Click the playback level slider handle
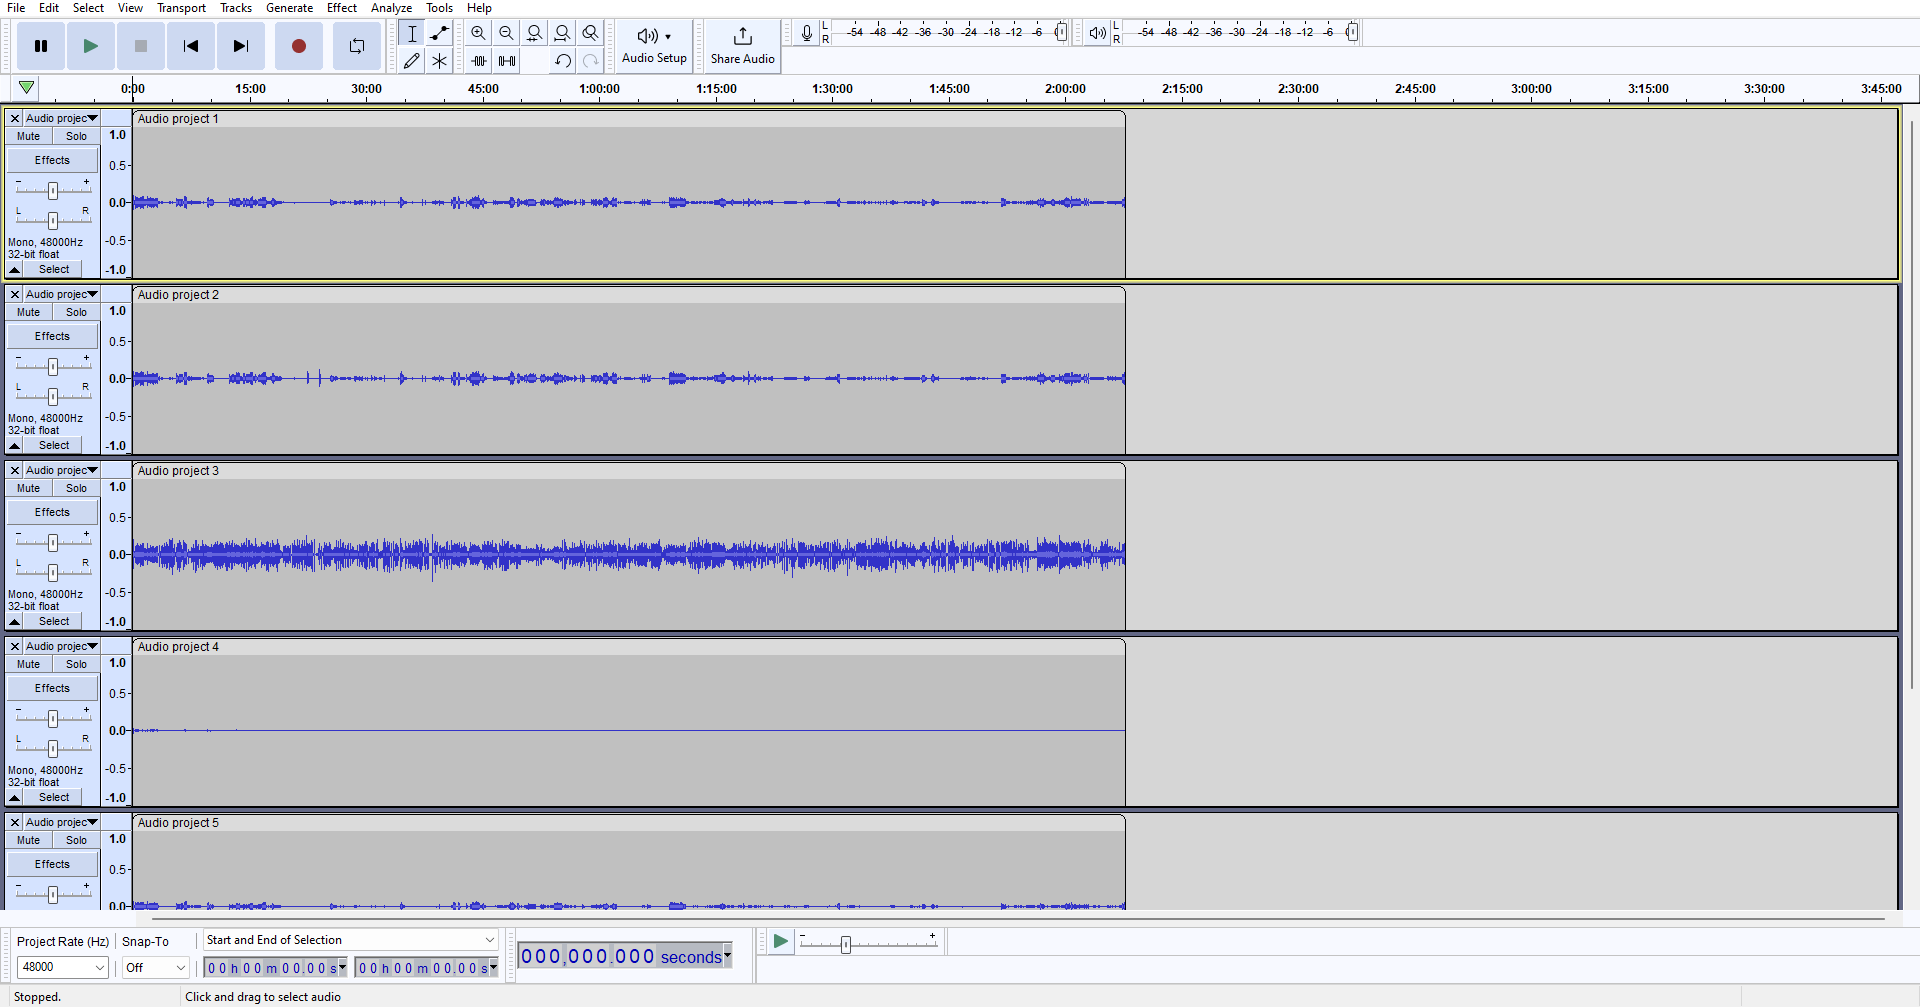1920x1007 pixels. 1352,33
